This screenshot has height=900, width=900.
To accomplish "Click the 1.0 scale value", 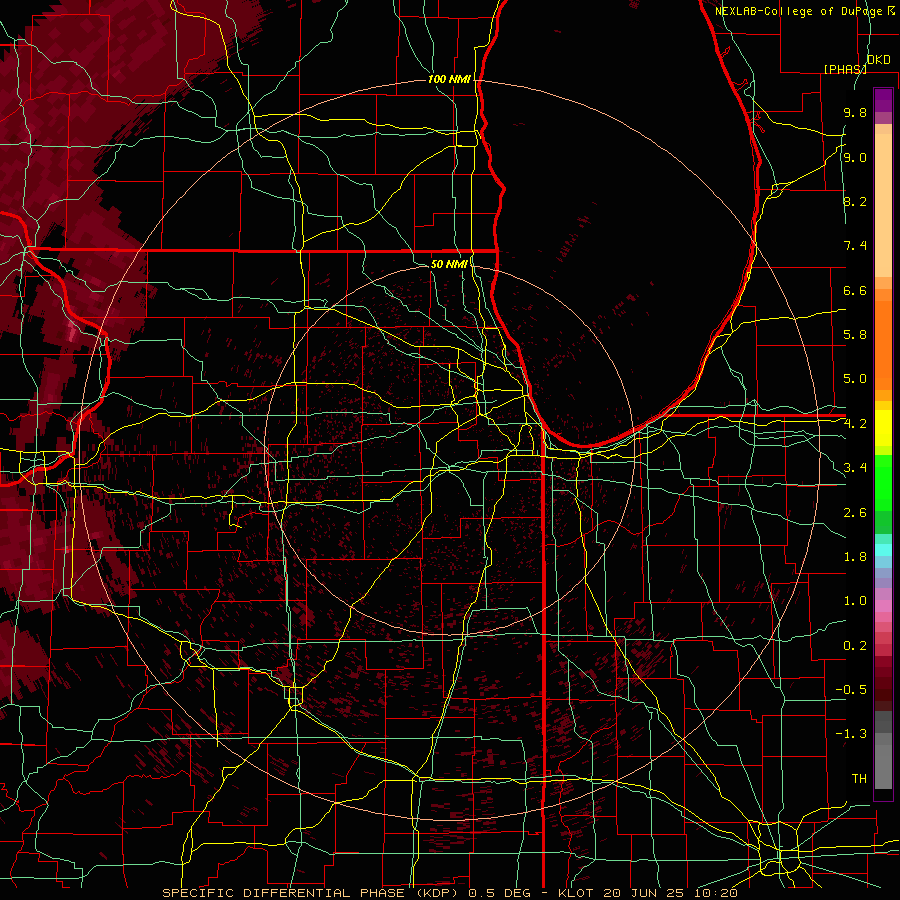I will coord(855,601).
